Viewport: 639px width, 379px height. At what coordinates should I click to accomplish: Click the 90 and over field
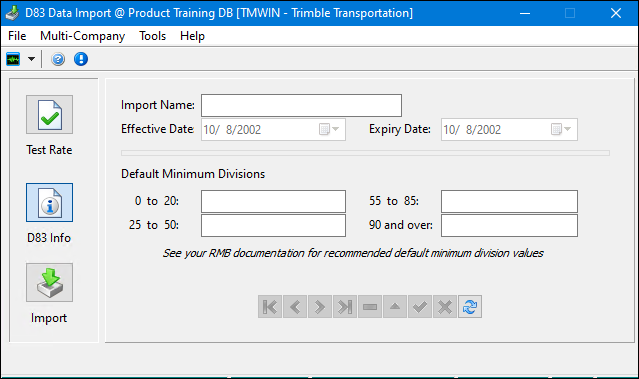tap(509, 225)
